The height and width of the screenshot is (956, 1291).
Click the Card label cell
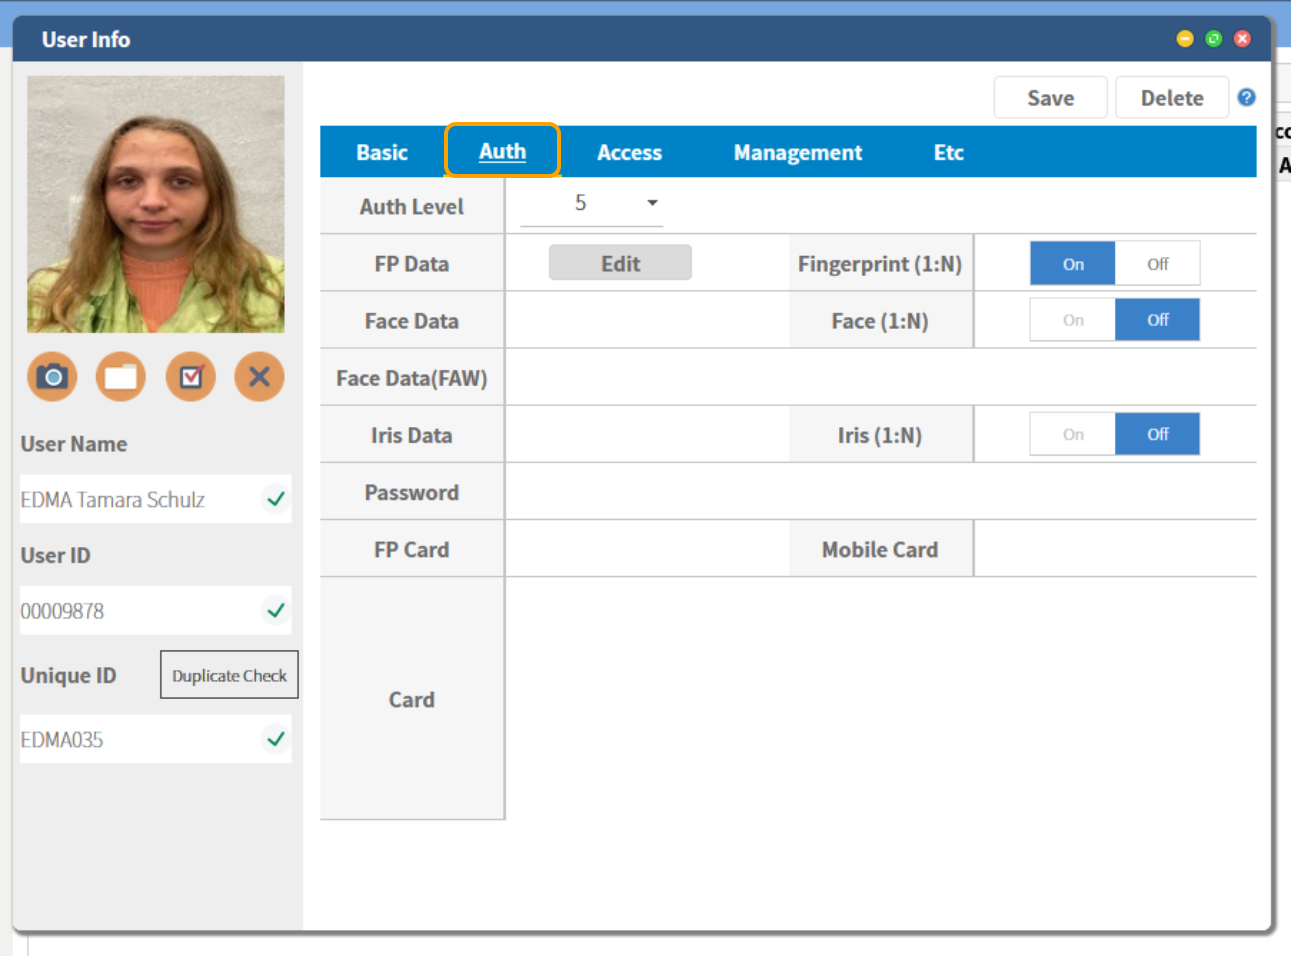[x=412, y=699]
